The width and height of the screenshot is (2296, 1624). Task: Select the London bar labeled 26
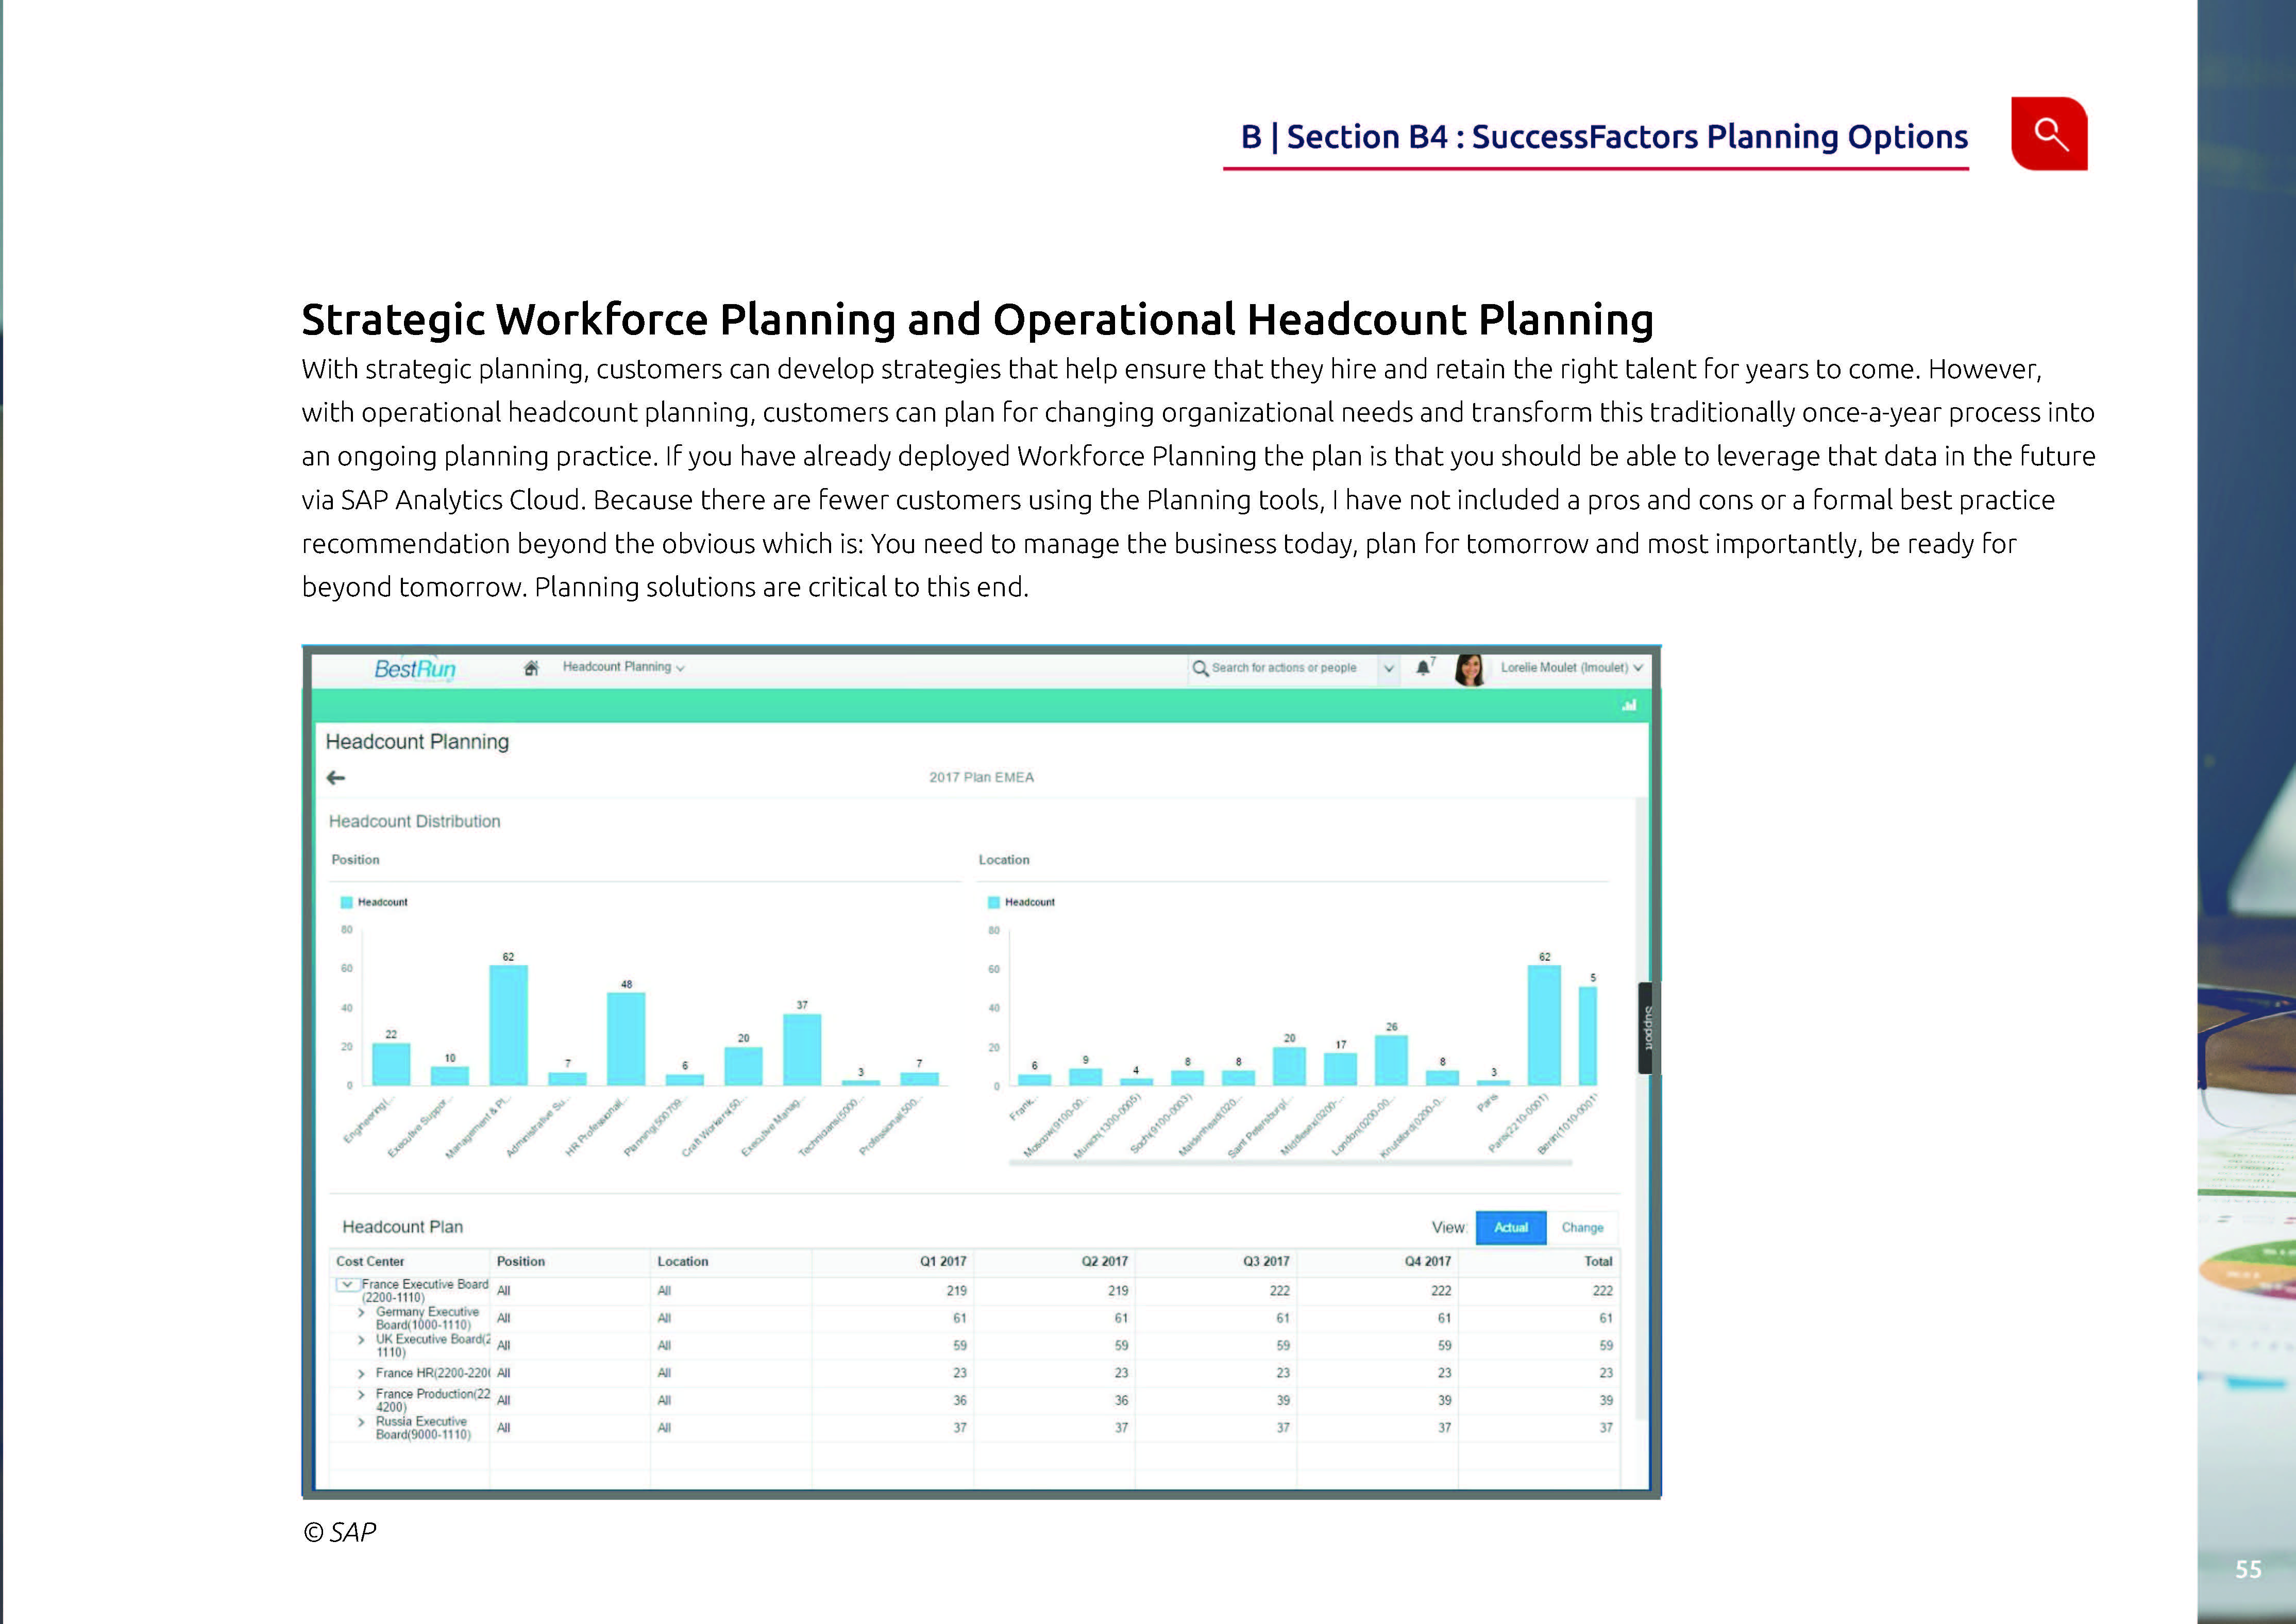coord(1391,1060)
